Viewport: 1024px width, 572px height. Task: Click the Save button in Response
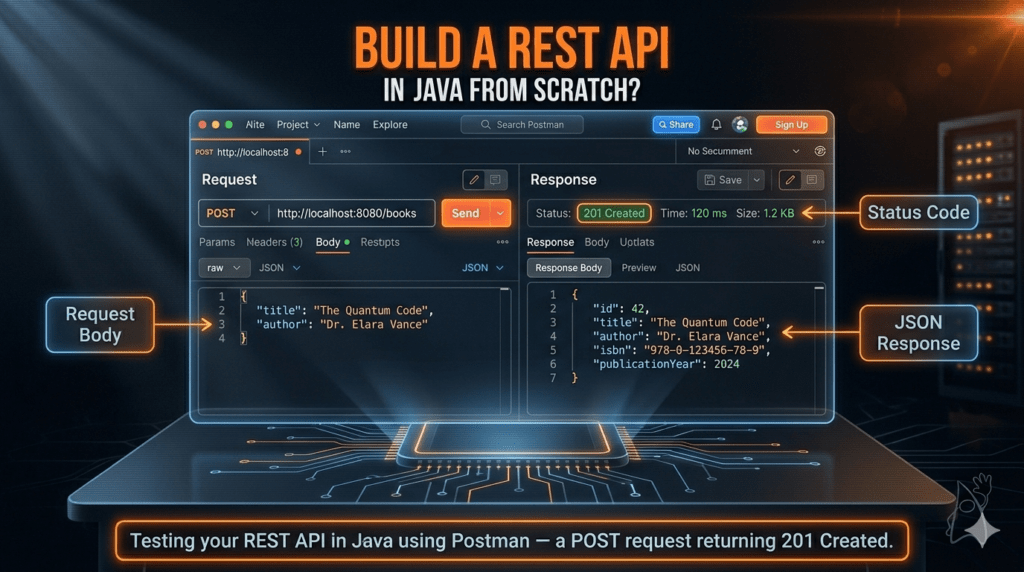(x=723, y=180)
